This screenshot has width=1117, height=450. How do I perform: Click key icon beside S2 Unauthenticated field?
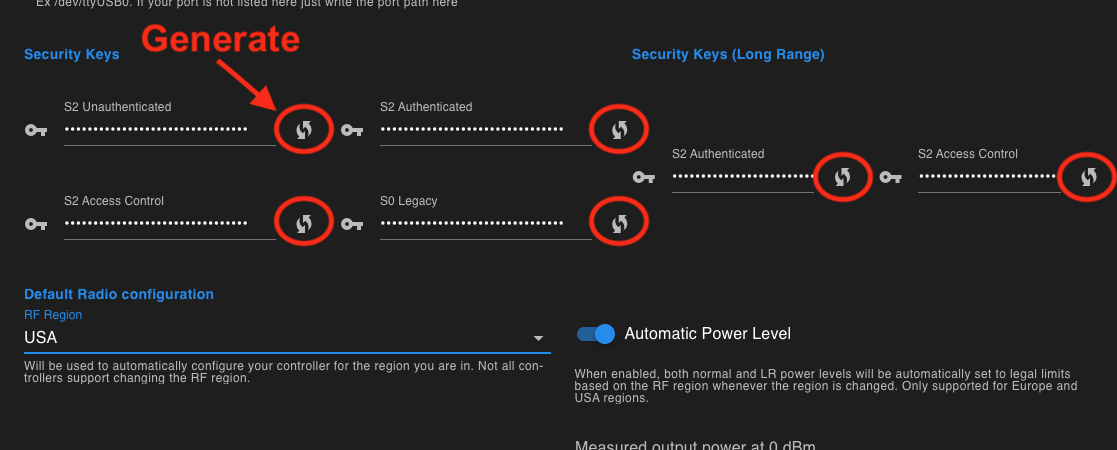pyautogui.click(x=35, y=130)
